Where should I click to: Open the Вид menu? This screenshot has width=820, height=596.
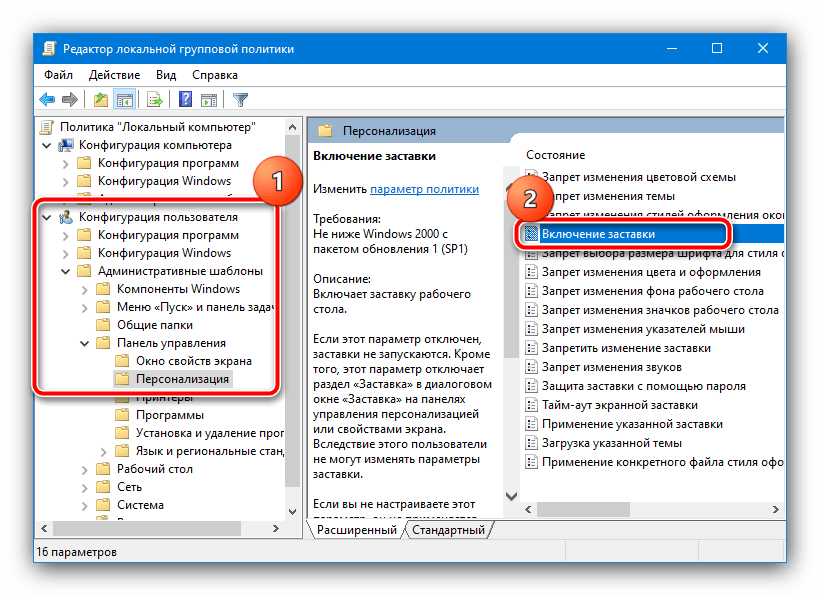point(166,74)
